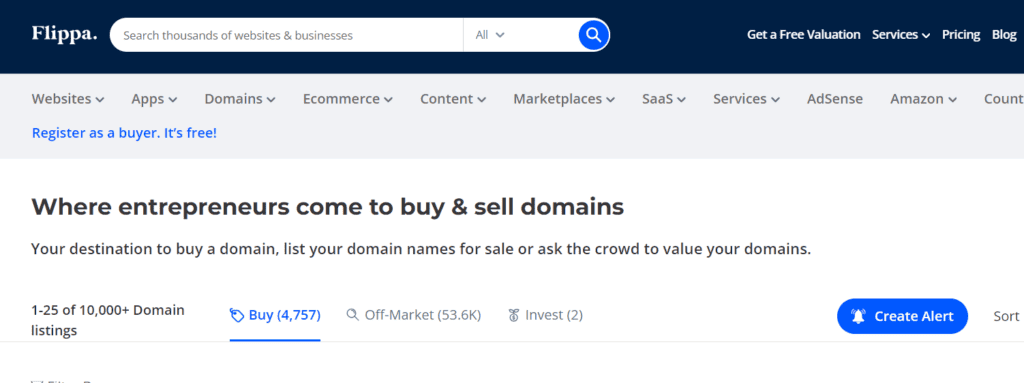Image resolution: width=1024 pixels, height=383 pixels.
Task: Open the Ecommerce dropdown
Action: point(347,99)
